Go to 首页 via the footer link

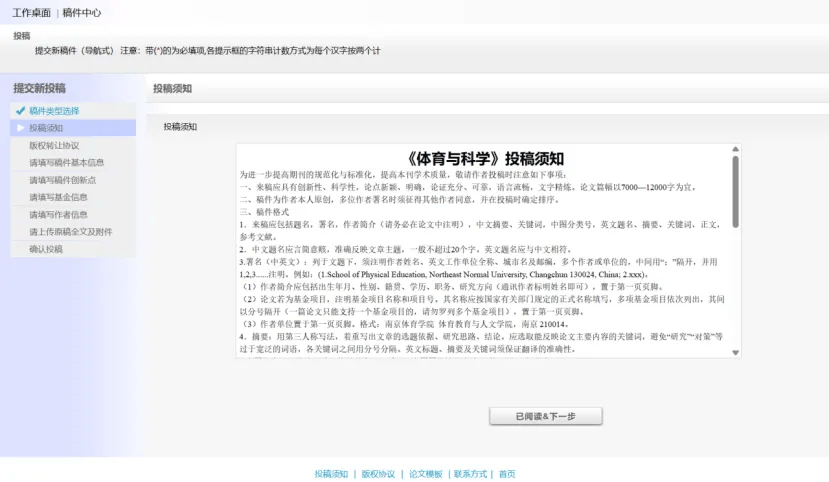pyautogui.click(x=507, y=474)
